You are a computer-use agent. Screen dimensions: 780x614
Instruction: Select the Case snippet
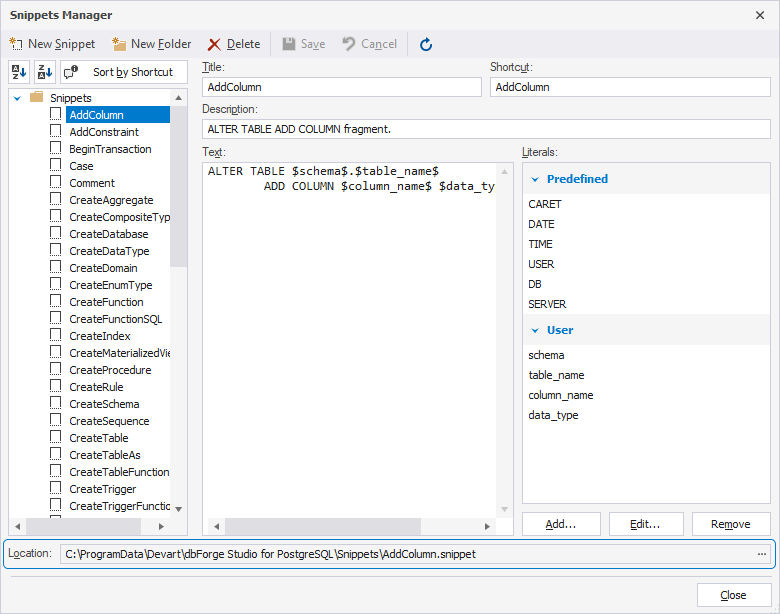81,166
